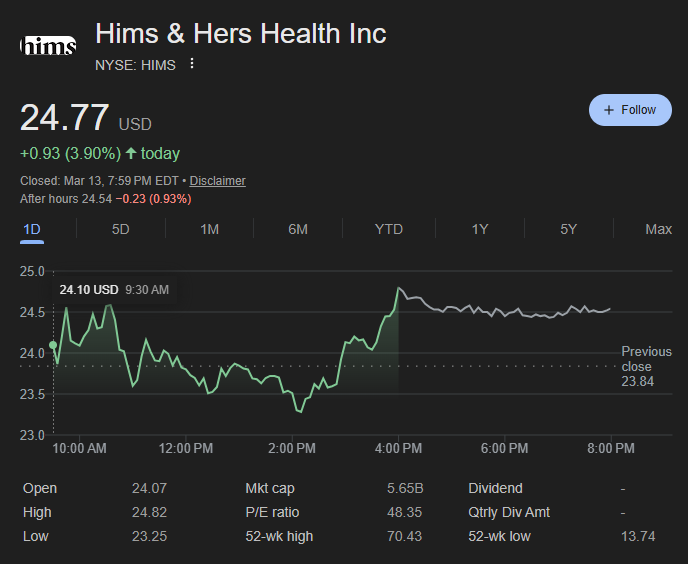This screenshot has height=564, width=688.
Task: Show the Max range chart
Action: coord(658,229)
